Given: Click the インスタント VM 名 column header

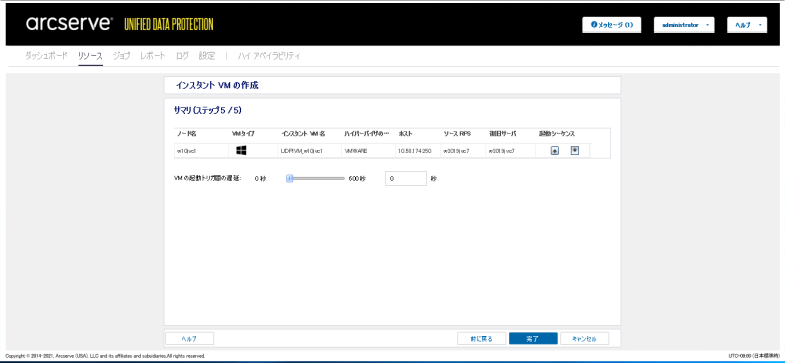Looking at the screenshot, I should [303, 134].
